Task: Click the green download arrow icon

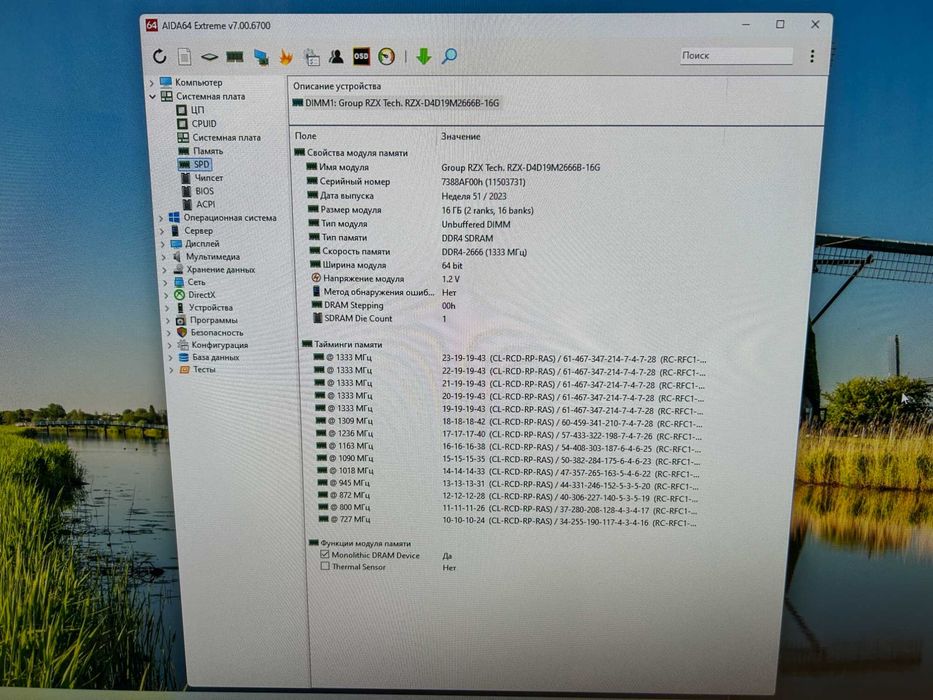Action: (x=424, y=57)
